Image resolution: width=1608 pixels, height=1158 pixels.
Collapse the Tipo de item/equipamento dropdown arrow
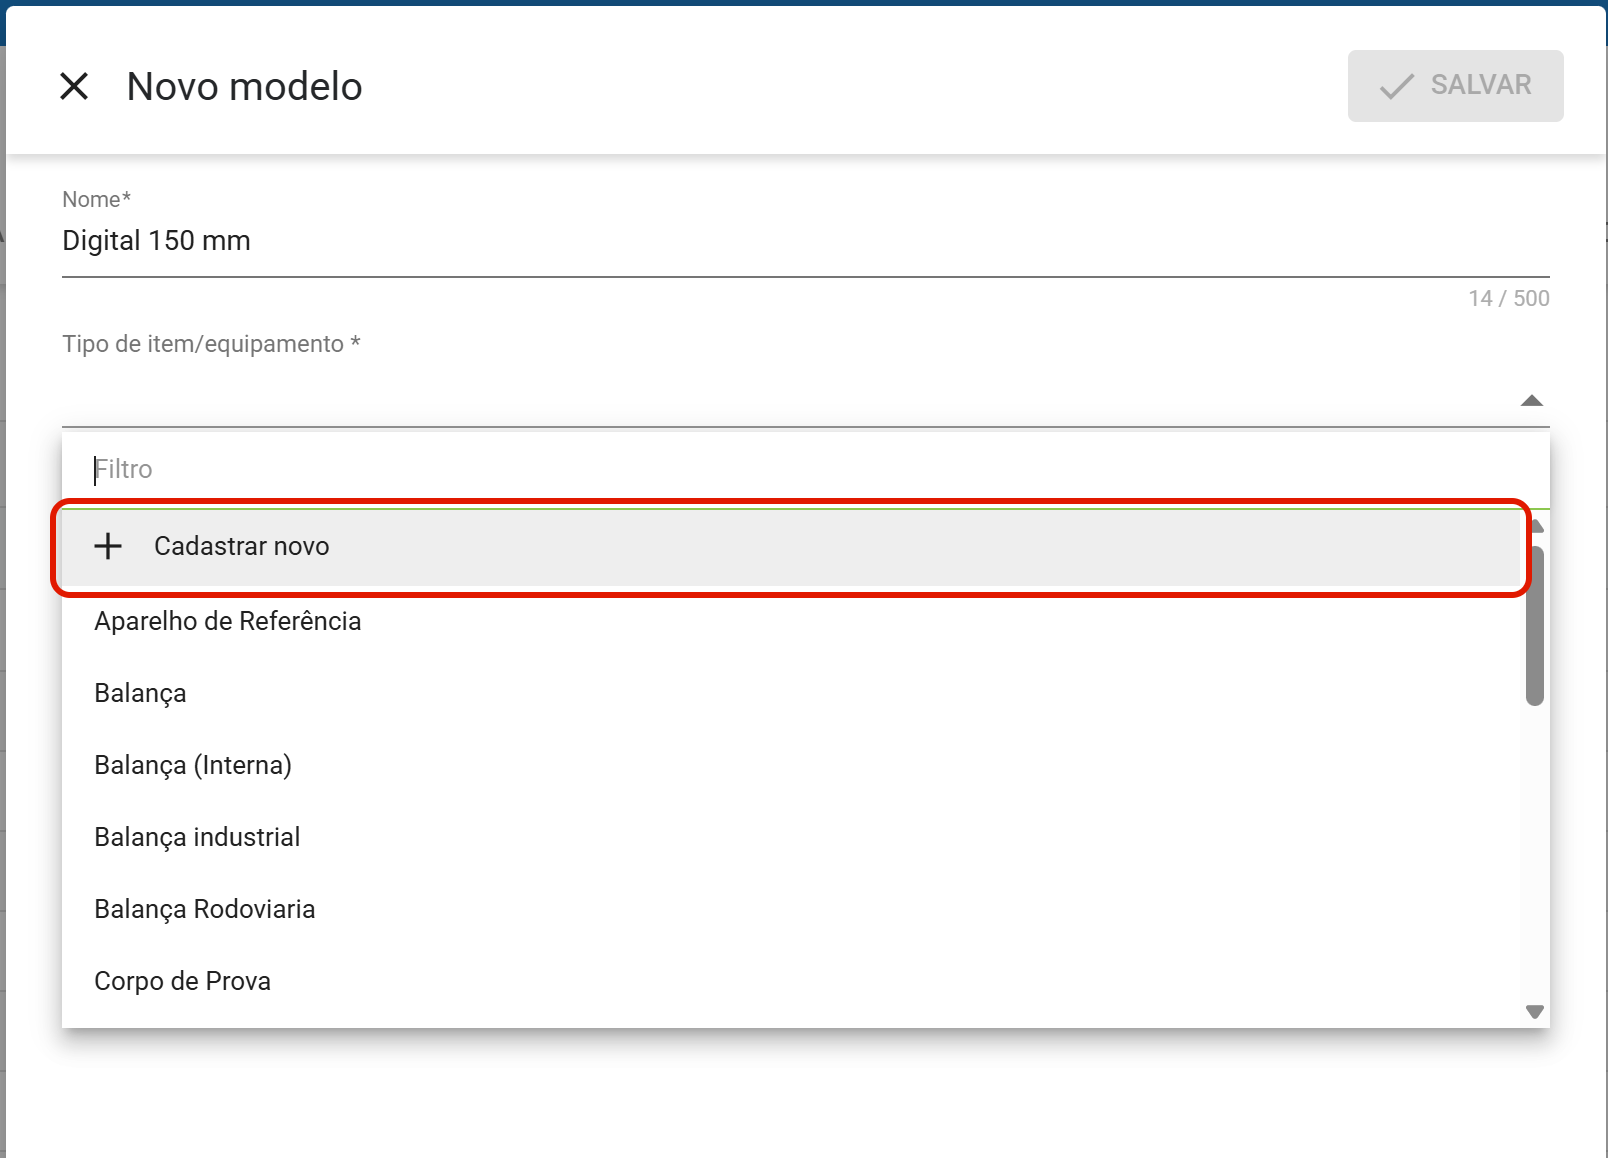pyautogui.click(x=1531, y=401)
